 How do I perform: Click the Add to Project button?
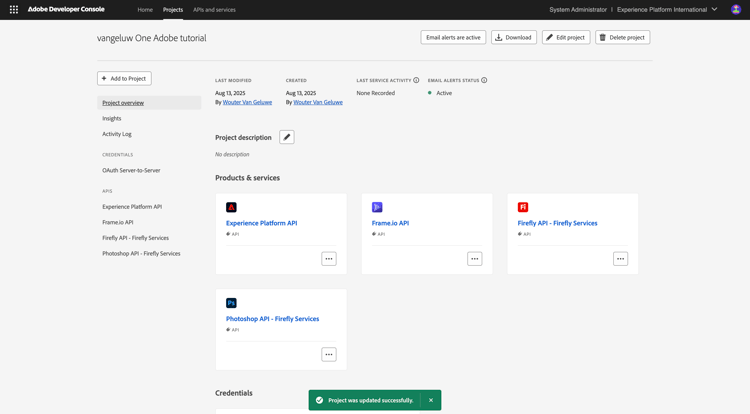[x=124, y=78]
